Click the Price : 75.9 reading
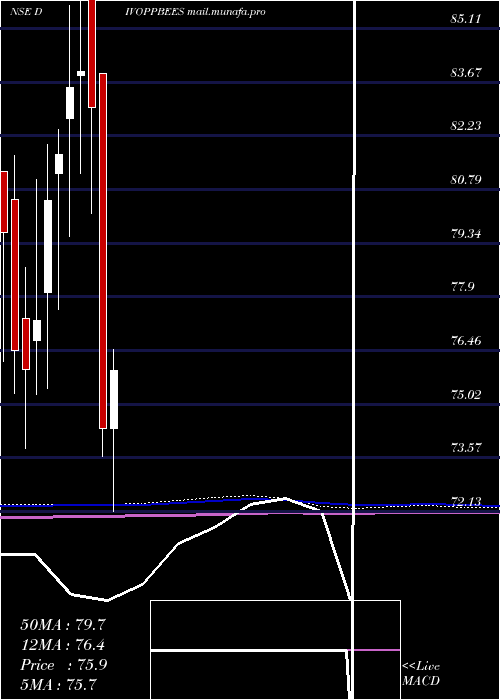This screenshot has width=500, height=700. point(63,665)
